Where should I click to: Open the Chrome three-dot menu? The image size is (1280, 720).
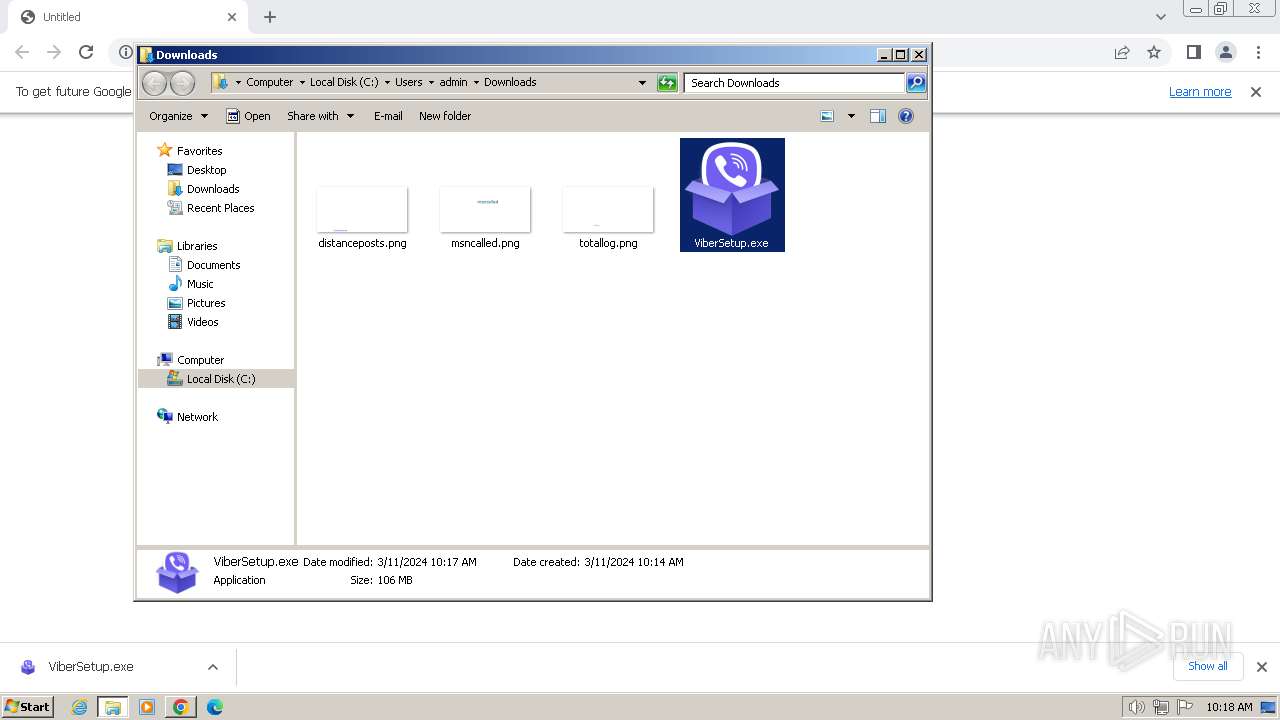[x=1258, y=52]
